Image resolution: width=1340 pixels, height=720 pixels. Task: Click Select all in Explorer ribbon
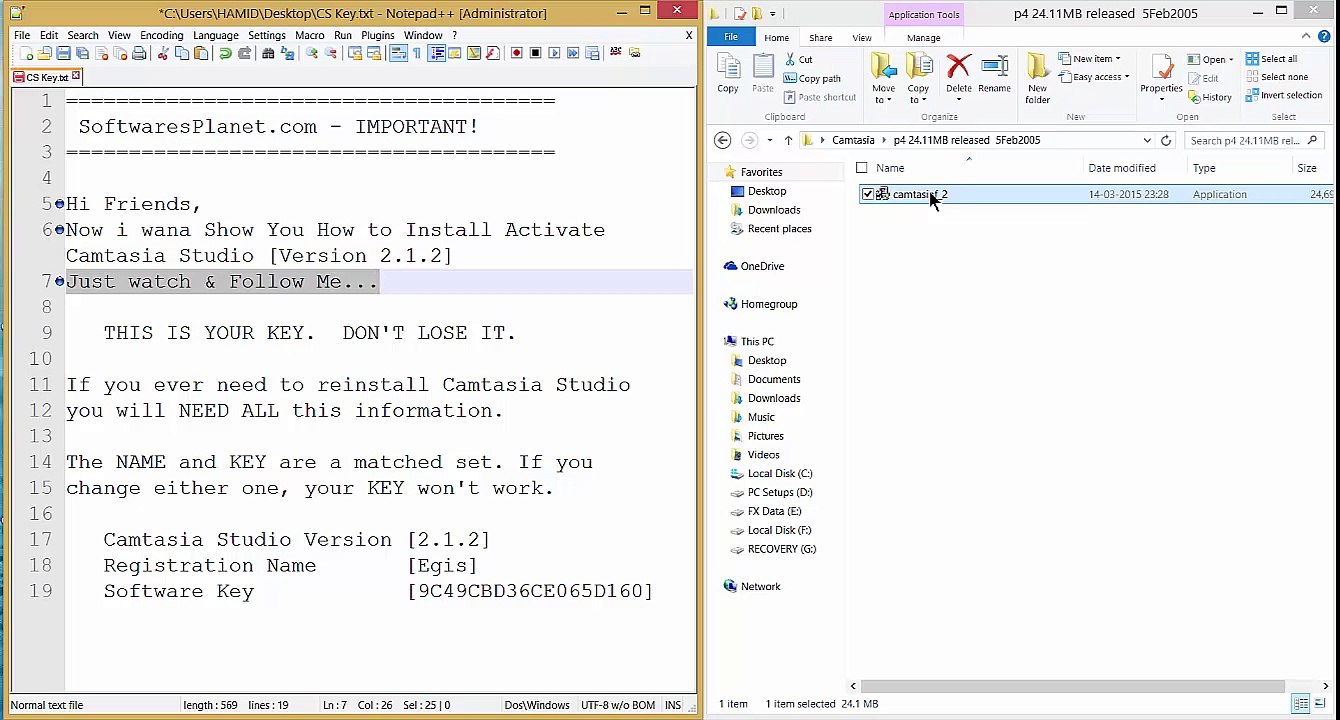coord(1272,59)
